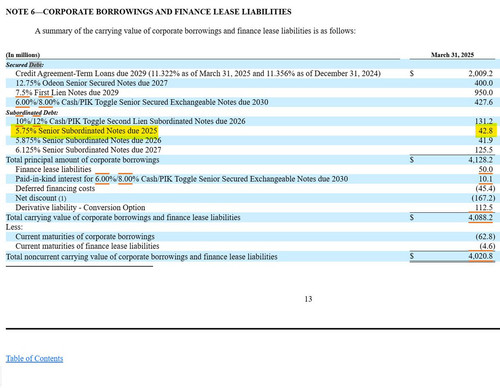Select the Paid-in-kind interest row label

pos(182,179)
